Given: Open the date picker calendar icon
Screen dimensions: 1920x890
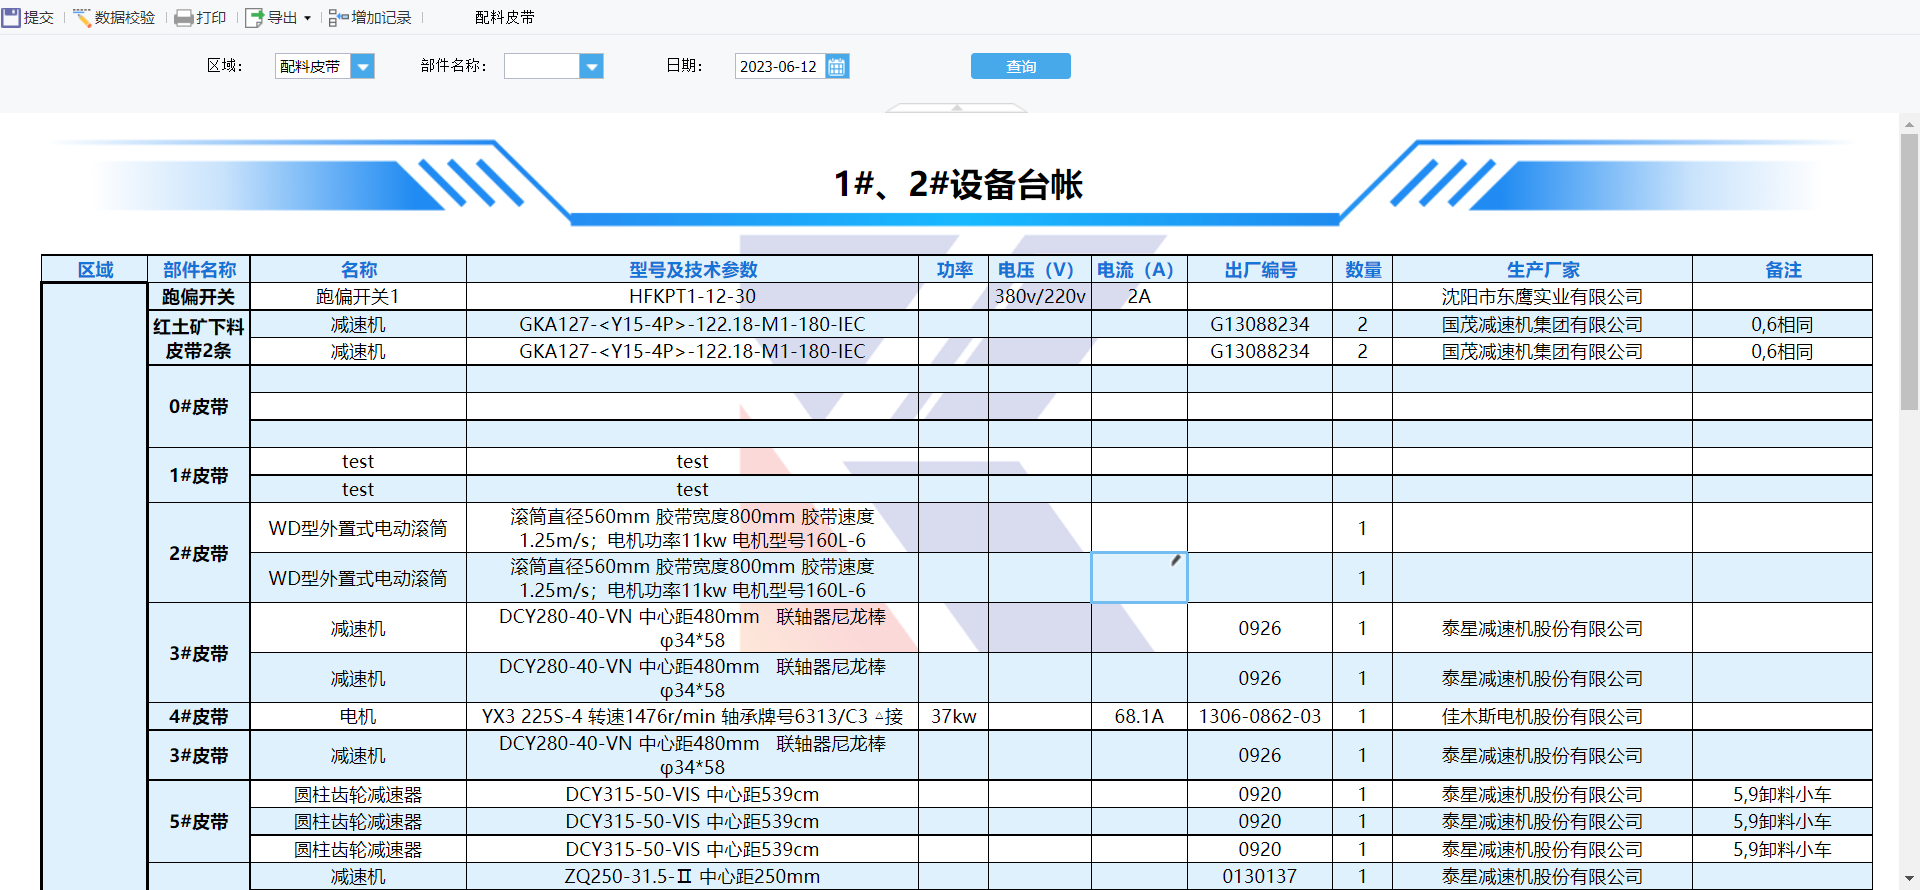Looking at the screenshot, I should tap(837, 66).
